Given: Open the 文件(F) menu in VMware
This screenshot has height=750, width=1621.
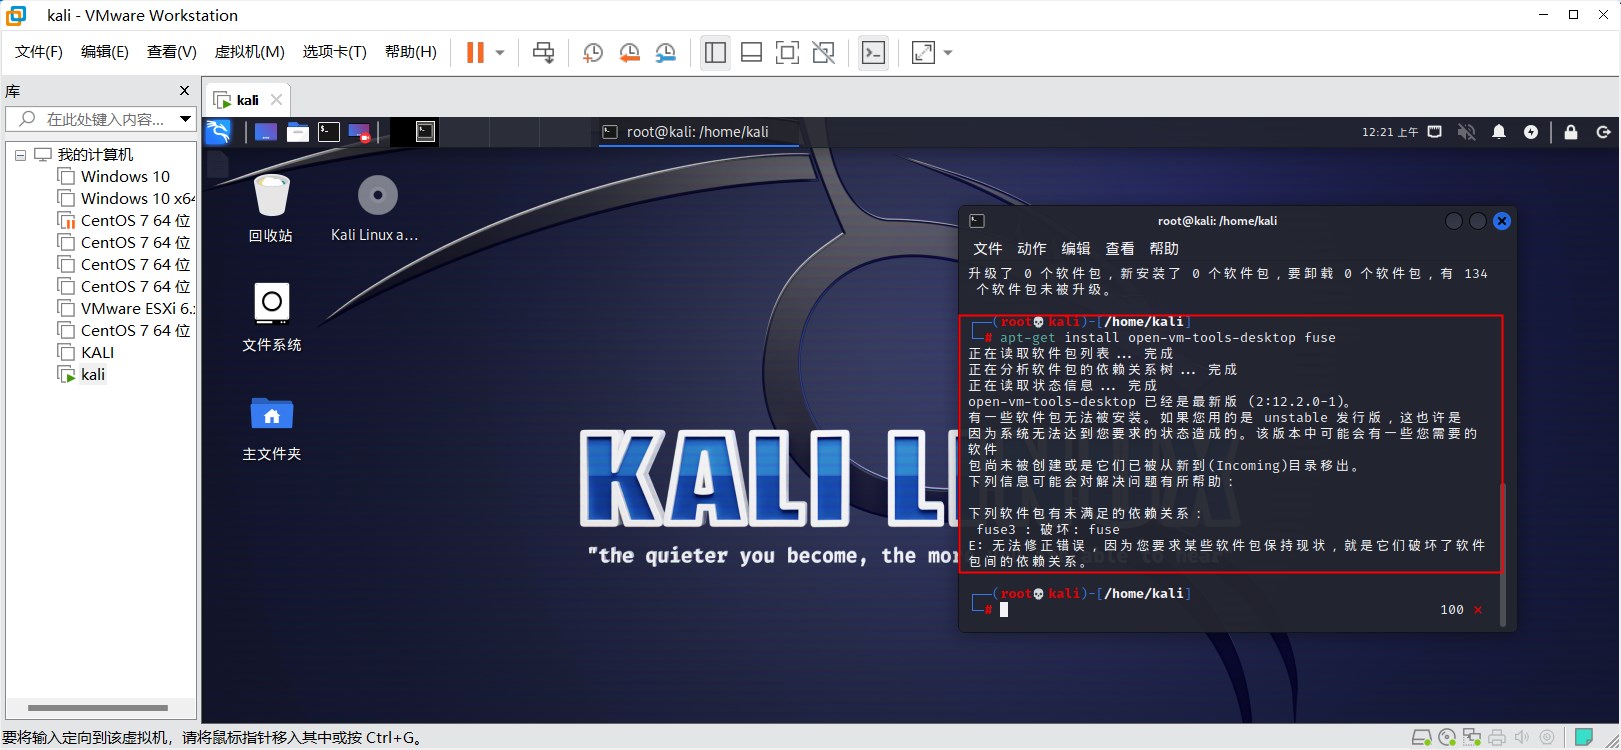Looking at the screenshot, I should pos(39,52).
